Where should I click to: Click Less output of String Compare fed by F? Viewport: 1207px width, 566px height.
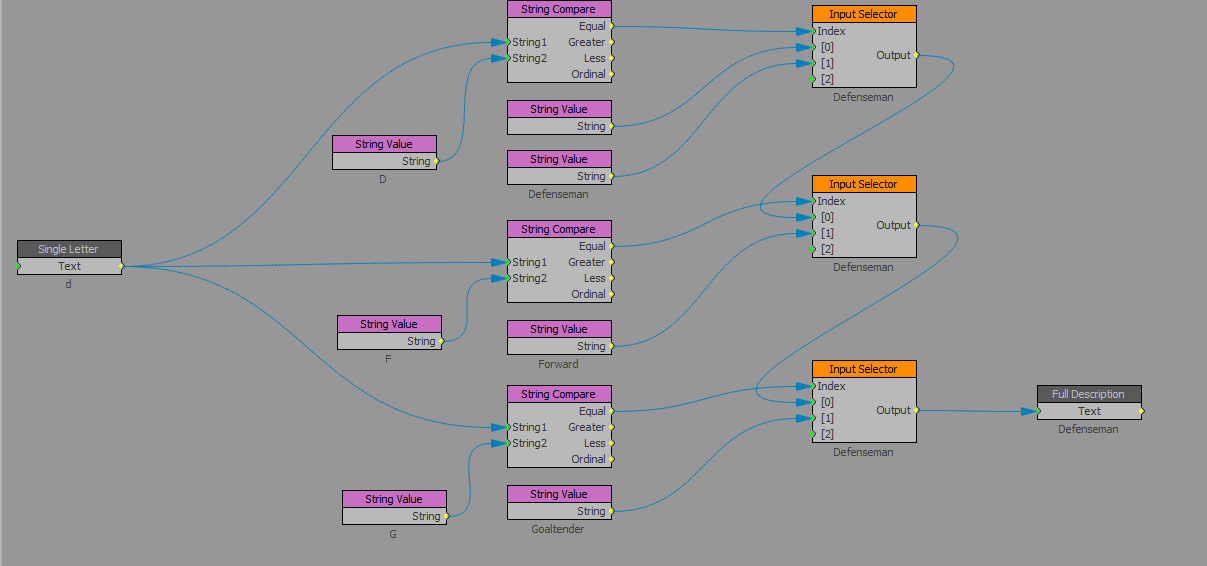click(612, 278)
